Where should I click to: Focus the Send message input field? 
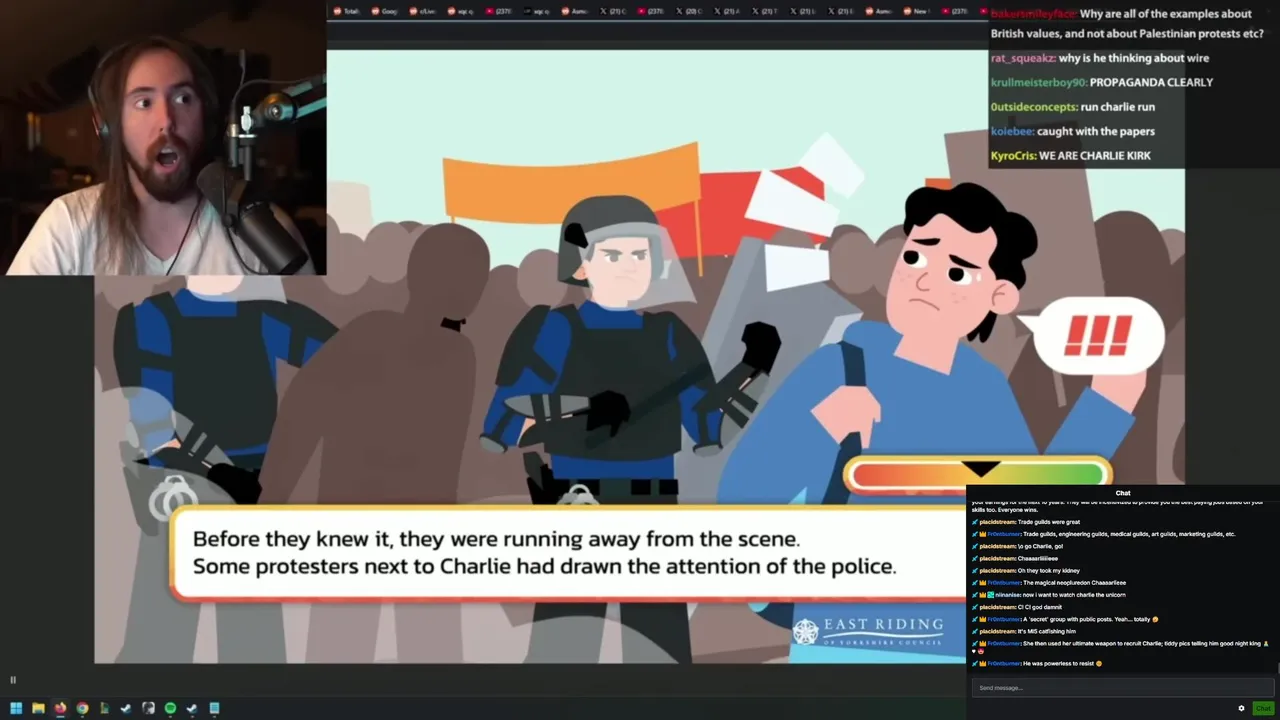coord(1122,688)
